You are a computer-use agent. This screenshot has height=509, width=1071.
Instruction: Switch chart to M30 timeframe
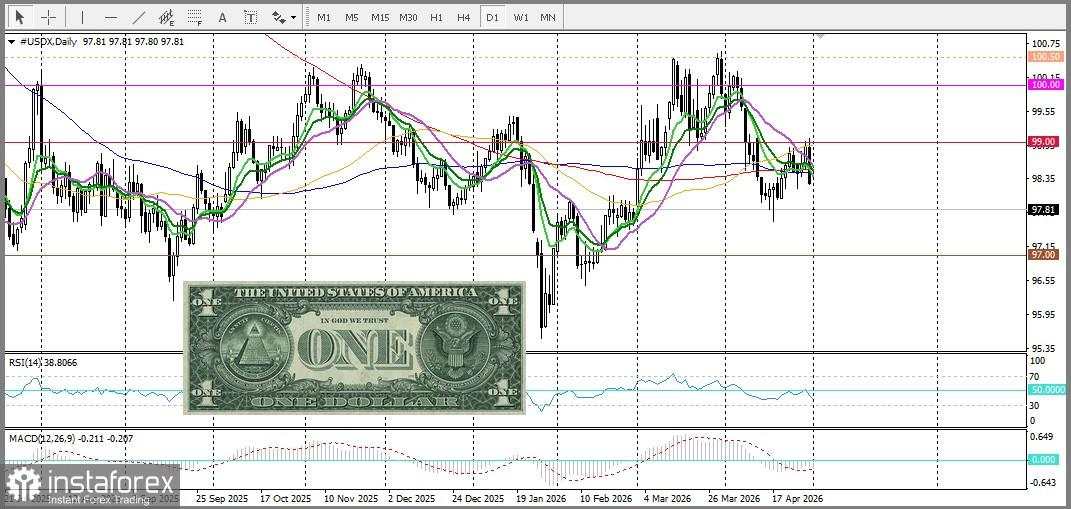pyautogui.click(x=408, y=17)
